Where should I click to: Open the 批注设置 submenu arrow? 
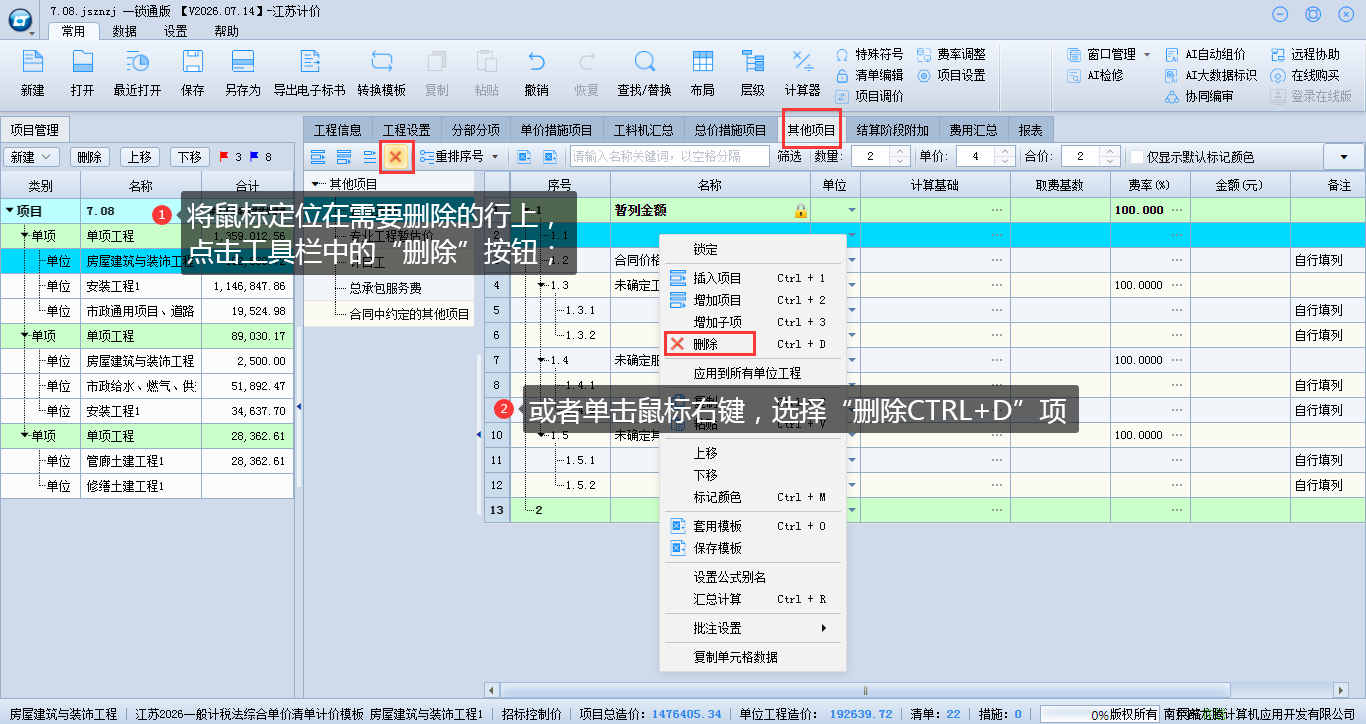(x=824, y=628)
